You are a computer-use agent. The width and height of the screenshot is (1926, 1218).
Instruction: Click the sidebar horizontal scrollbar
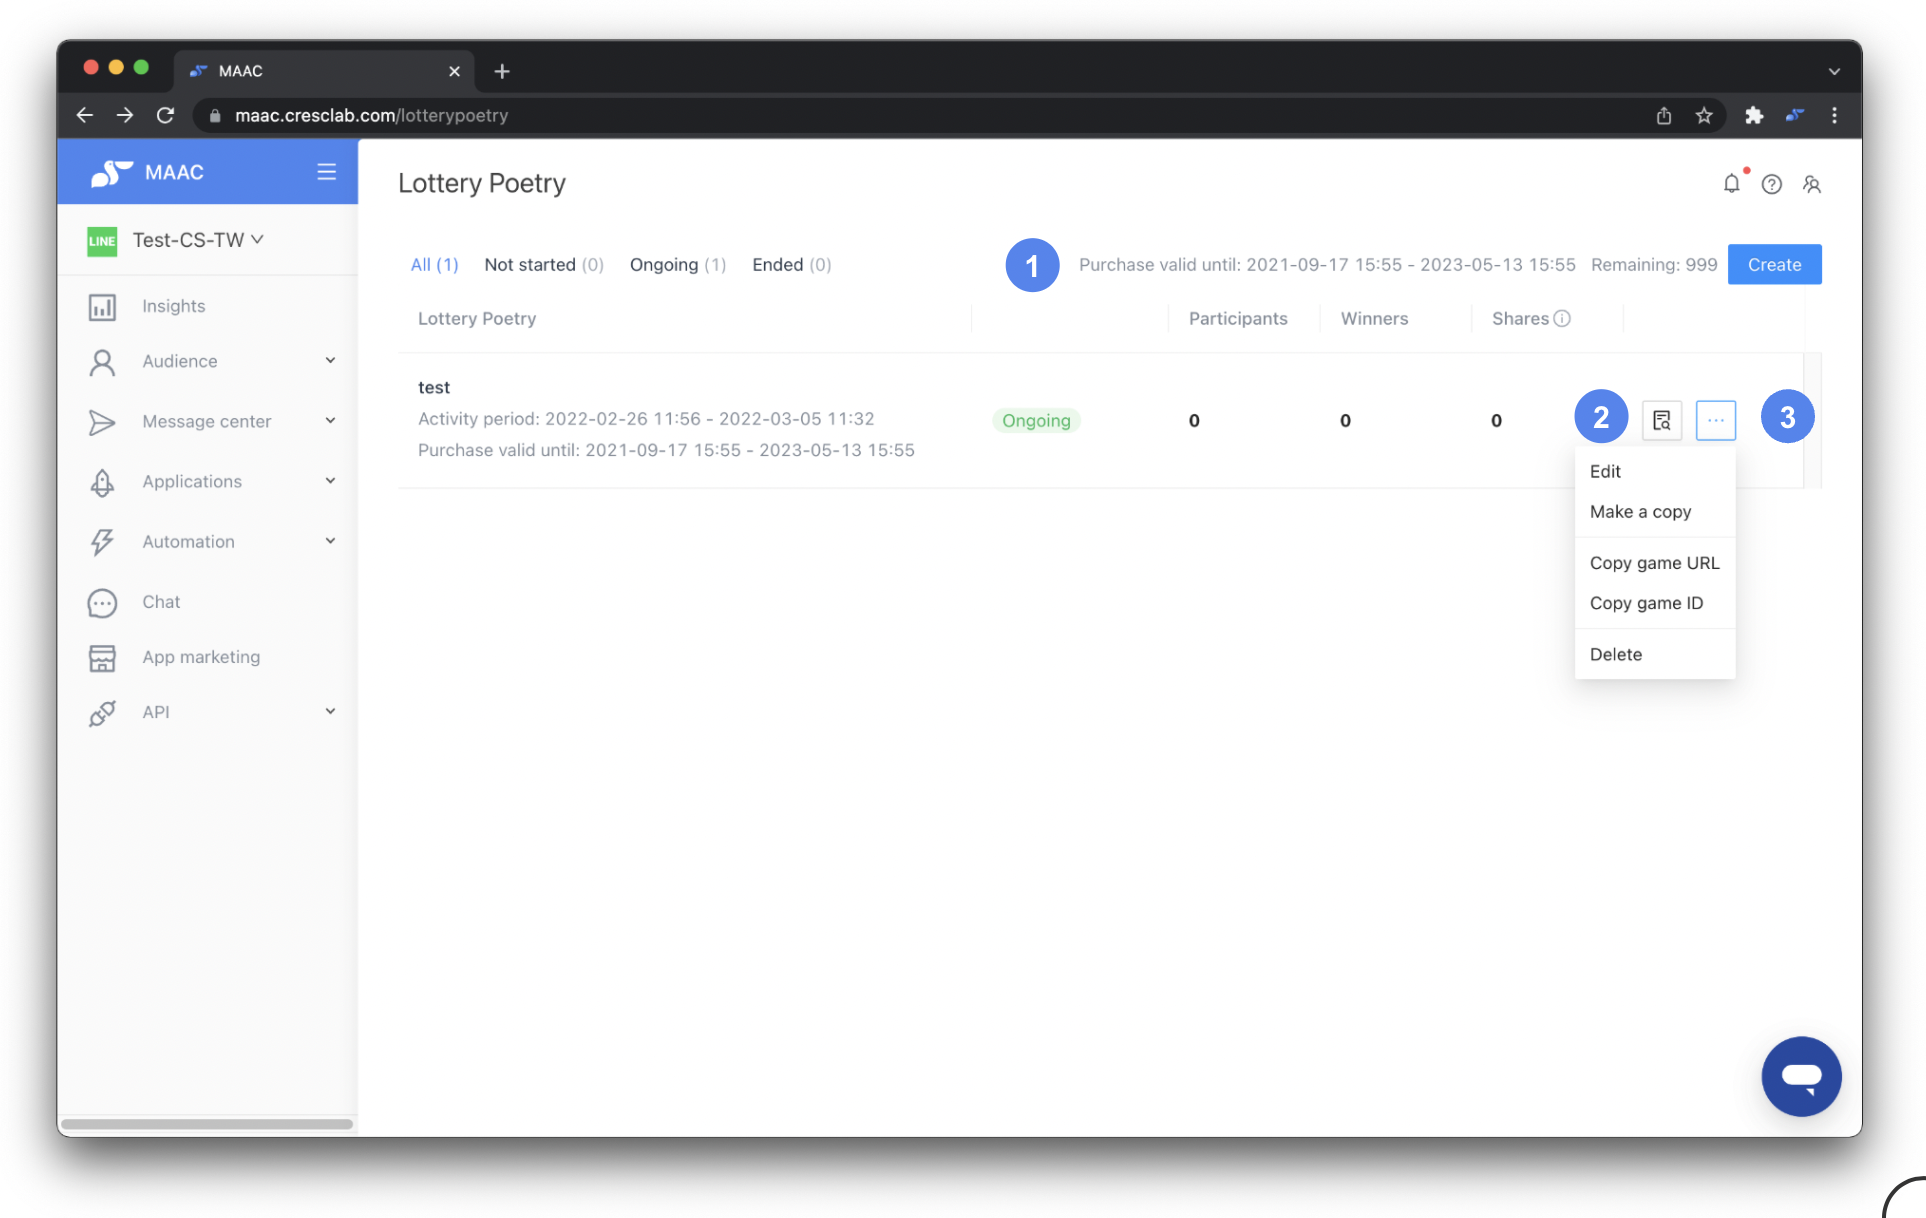coord(207,1124)
